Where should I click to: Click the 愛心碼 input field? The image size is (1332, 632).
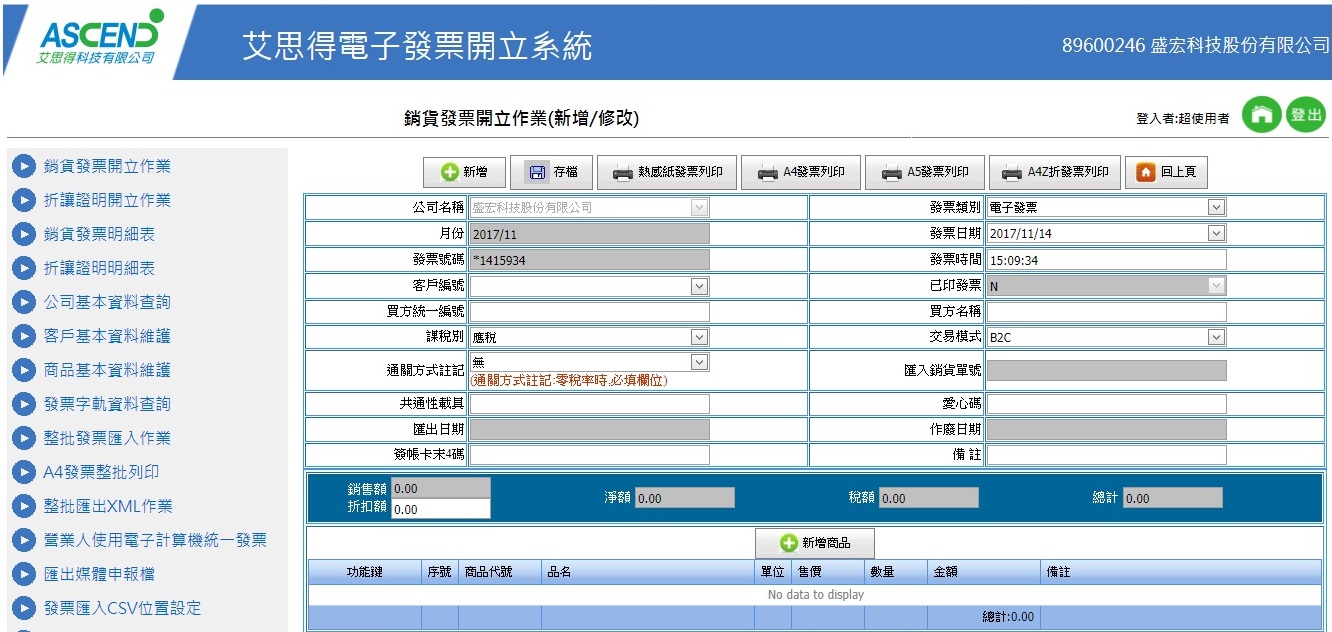pos(1106,404)
